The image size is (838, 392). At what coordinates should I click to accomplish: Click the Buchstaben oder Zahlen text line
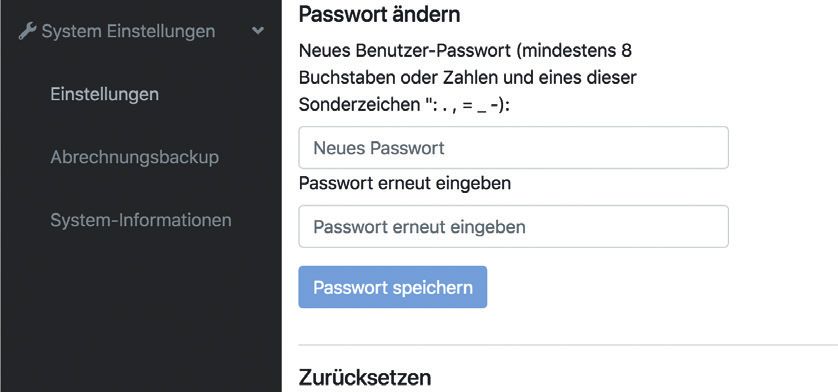pyautogui.click(x=468, y=78)
